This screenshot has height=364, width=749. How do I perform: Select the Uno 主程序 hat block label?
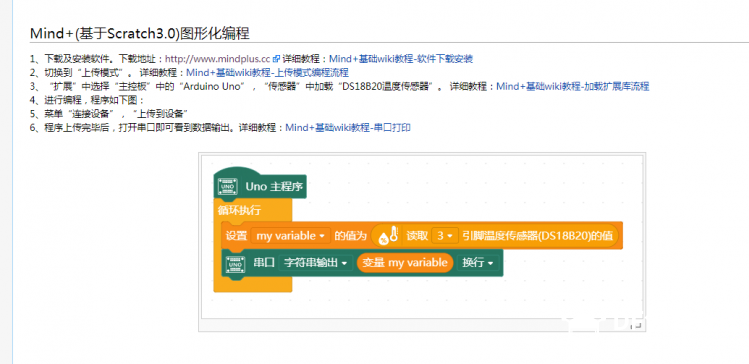pyautogui.click(x=274, y=187)
